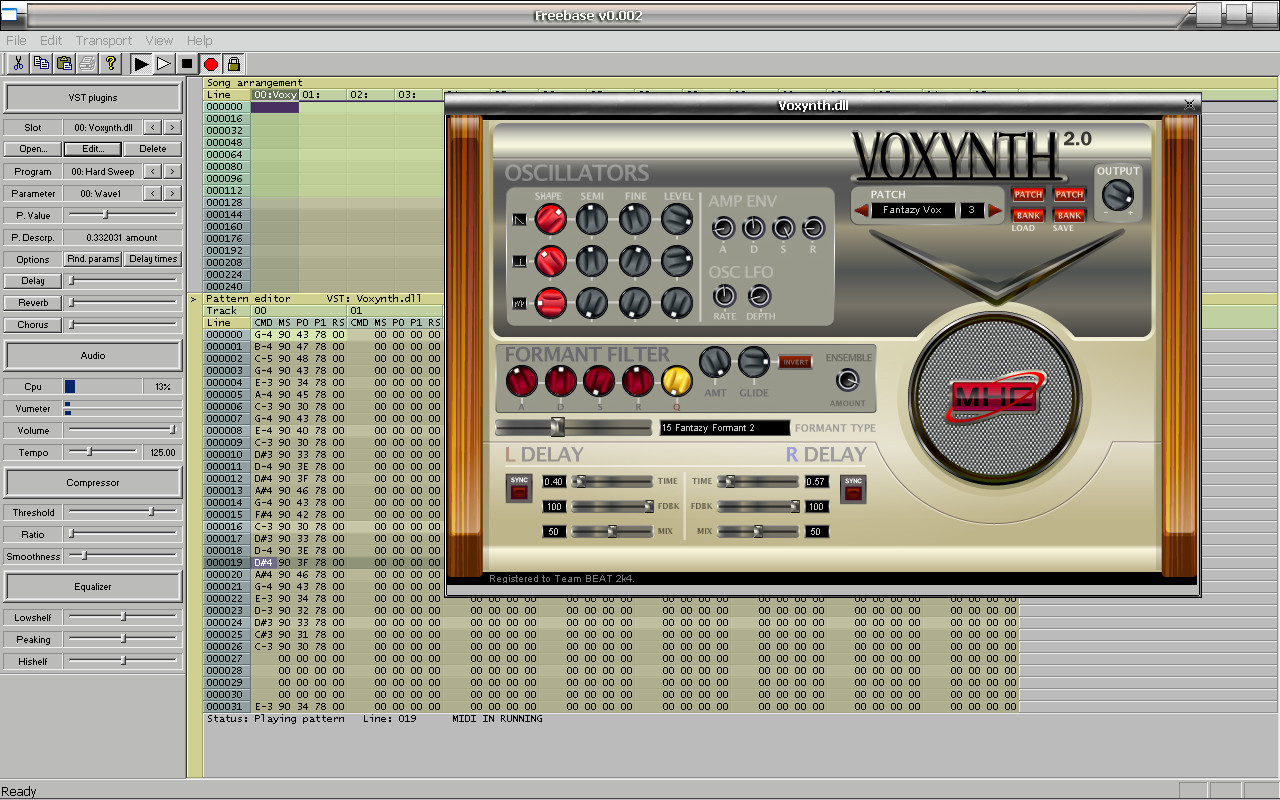This screenshot has height=800, width=1280.
Task: Stop playback with the square stop button
Action: point(187,64)
